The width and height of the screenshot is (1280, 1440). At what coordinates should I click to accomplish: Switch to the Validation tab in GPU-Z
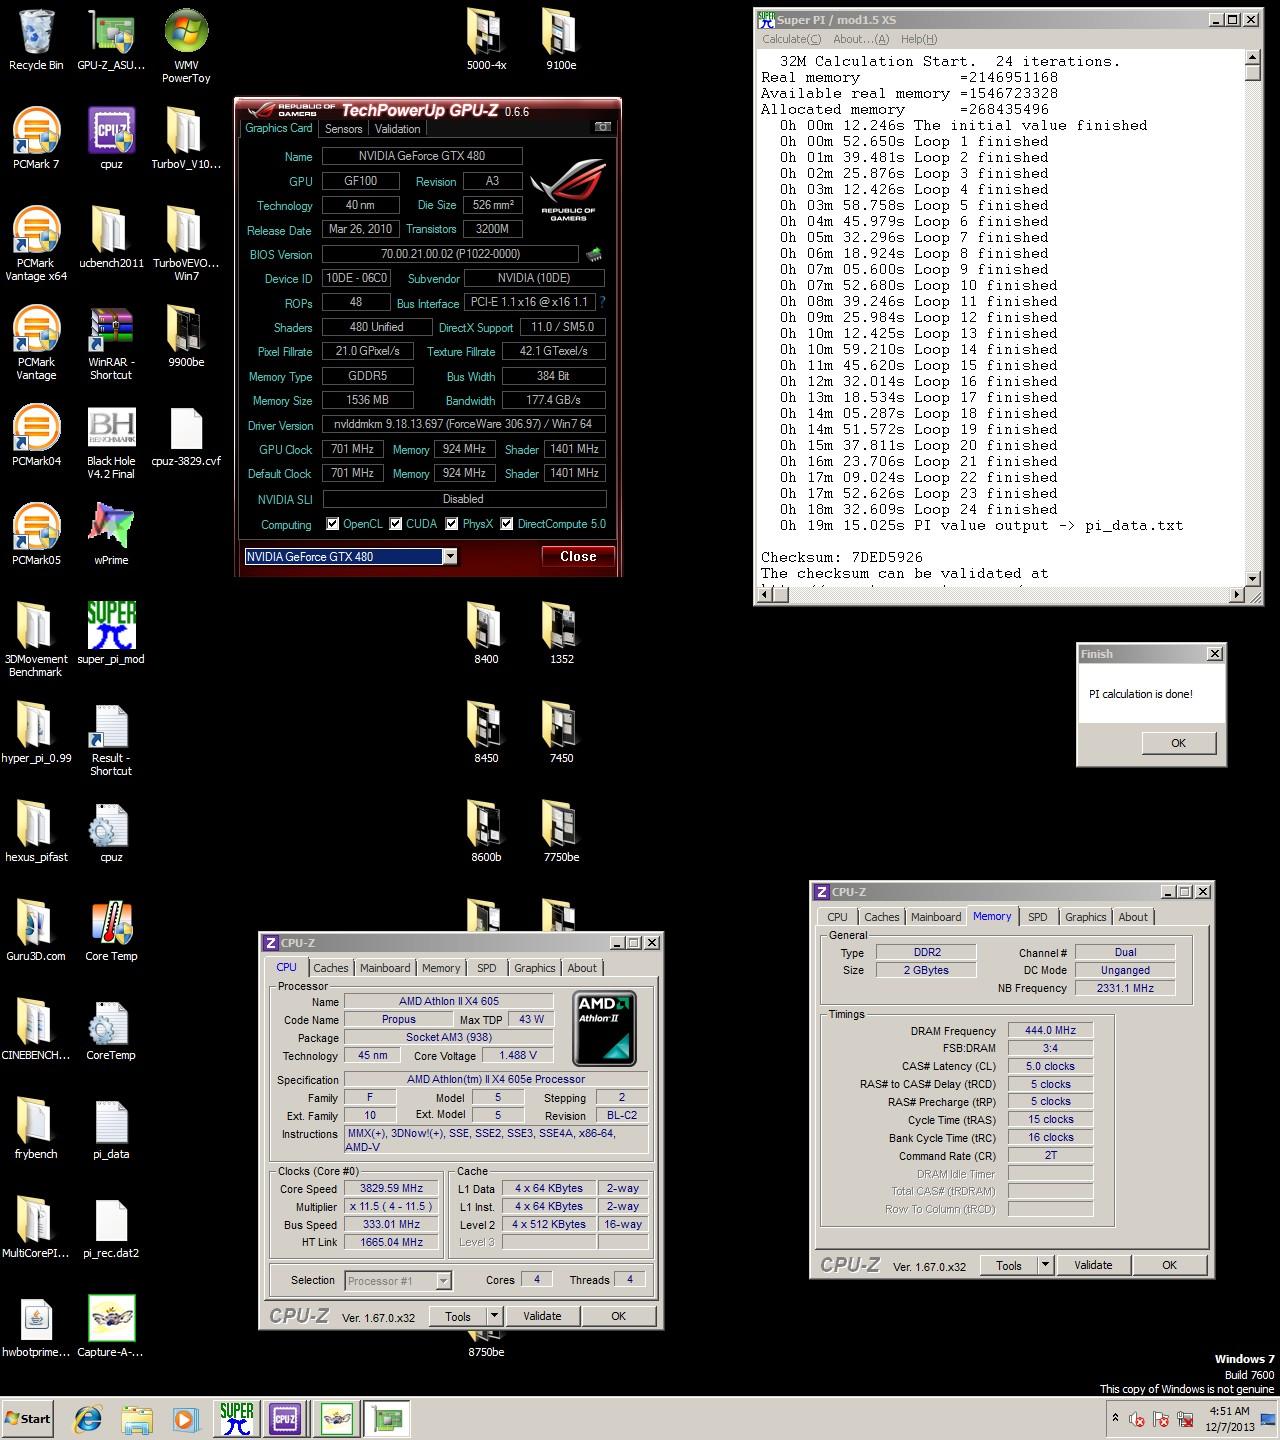pos(398,128)
